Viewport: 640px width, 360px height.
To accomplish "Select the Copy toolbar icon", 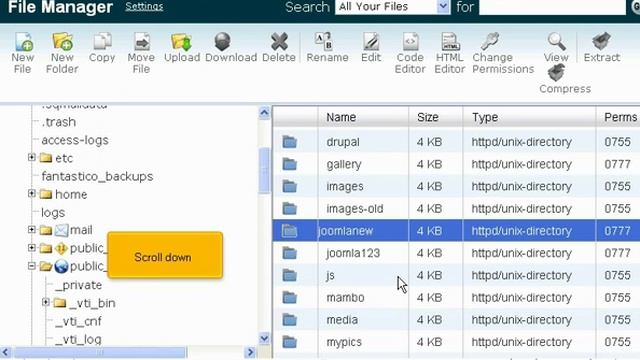I will 102,42.
